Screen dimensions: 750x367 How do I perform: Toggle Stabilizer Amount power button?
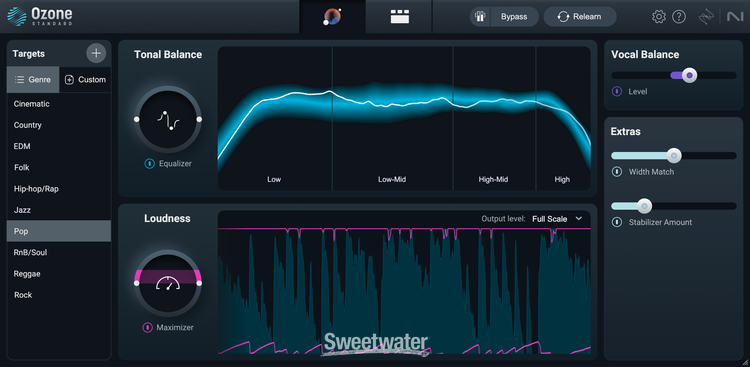click(x=617, y=222)
